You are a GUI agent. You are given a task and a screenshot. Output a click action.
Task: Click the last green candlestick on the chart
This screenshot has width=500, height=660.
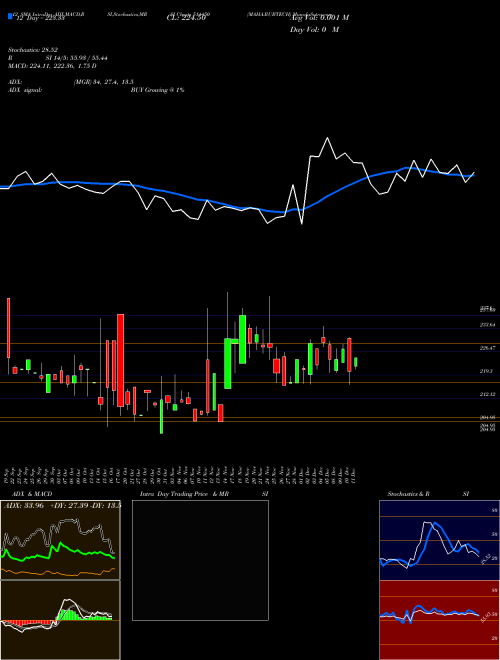click(356, 362)
